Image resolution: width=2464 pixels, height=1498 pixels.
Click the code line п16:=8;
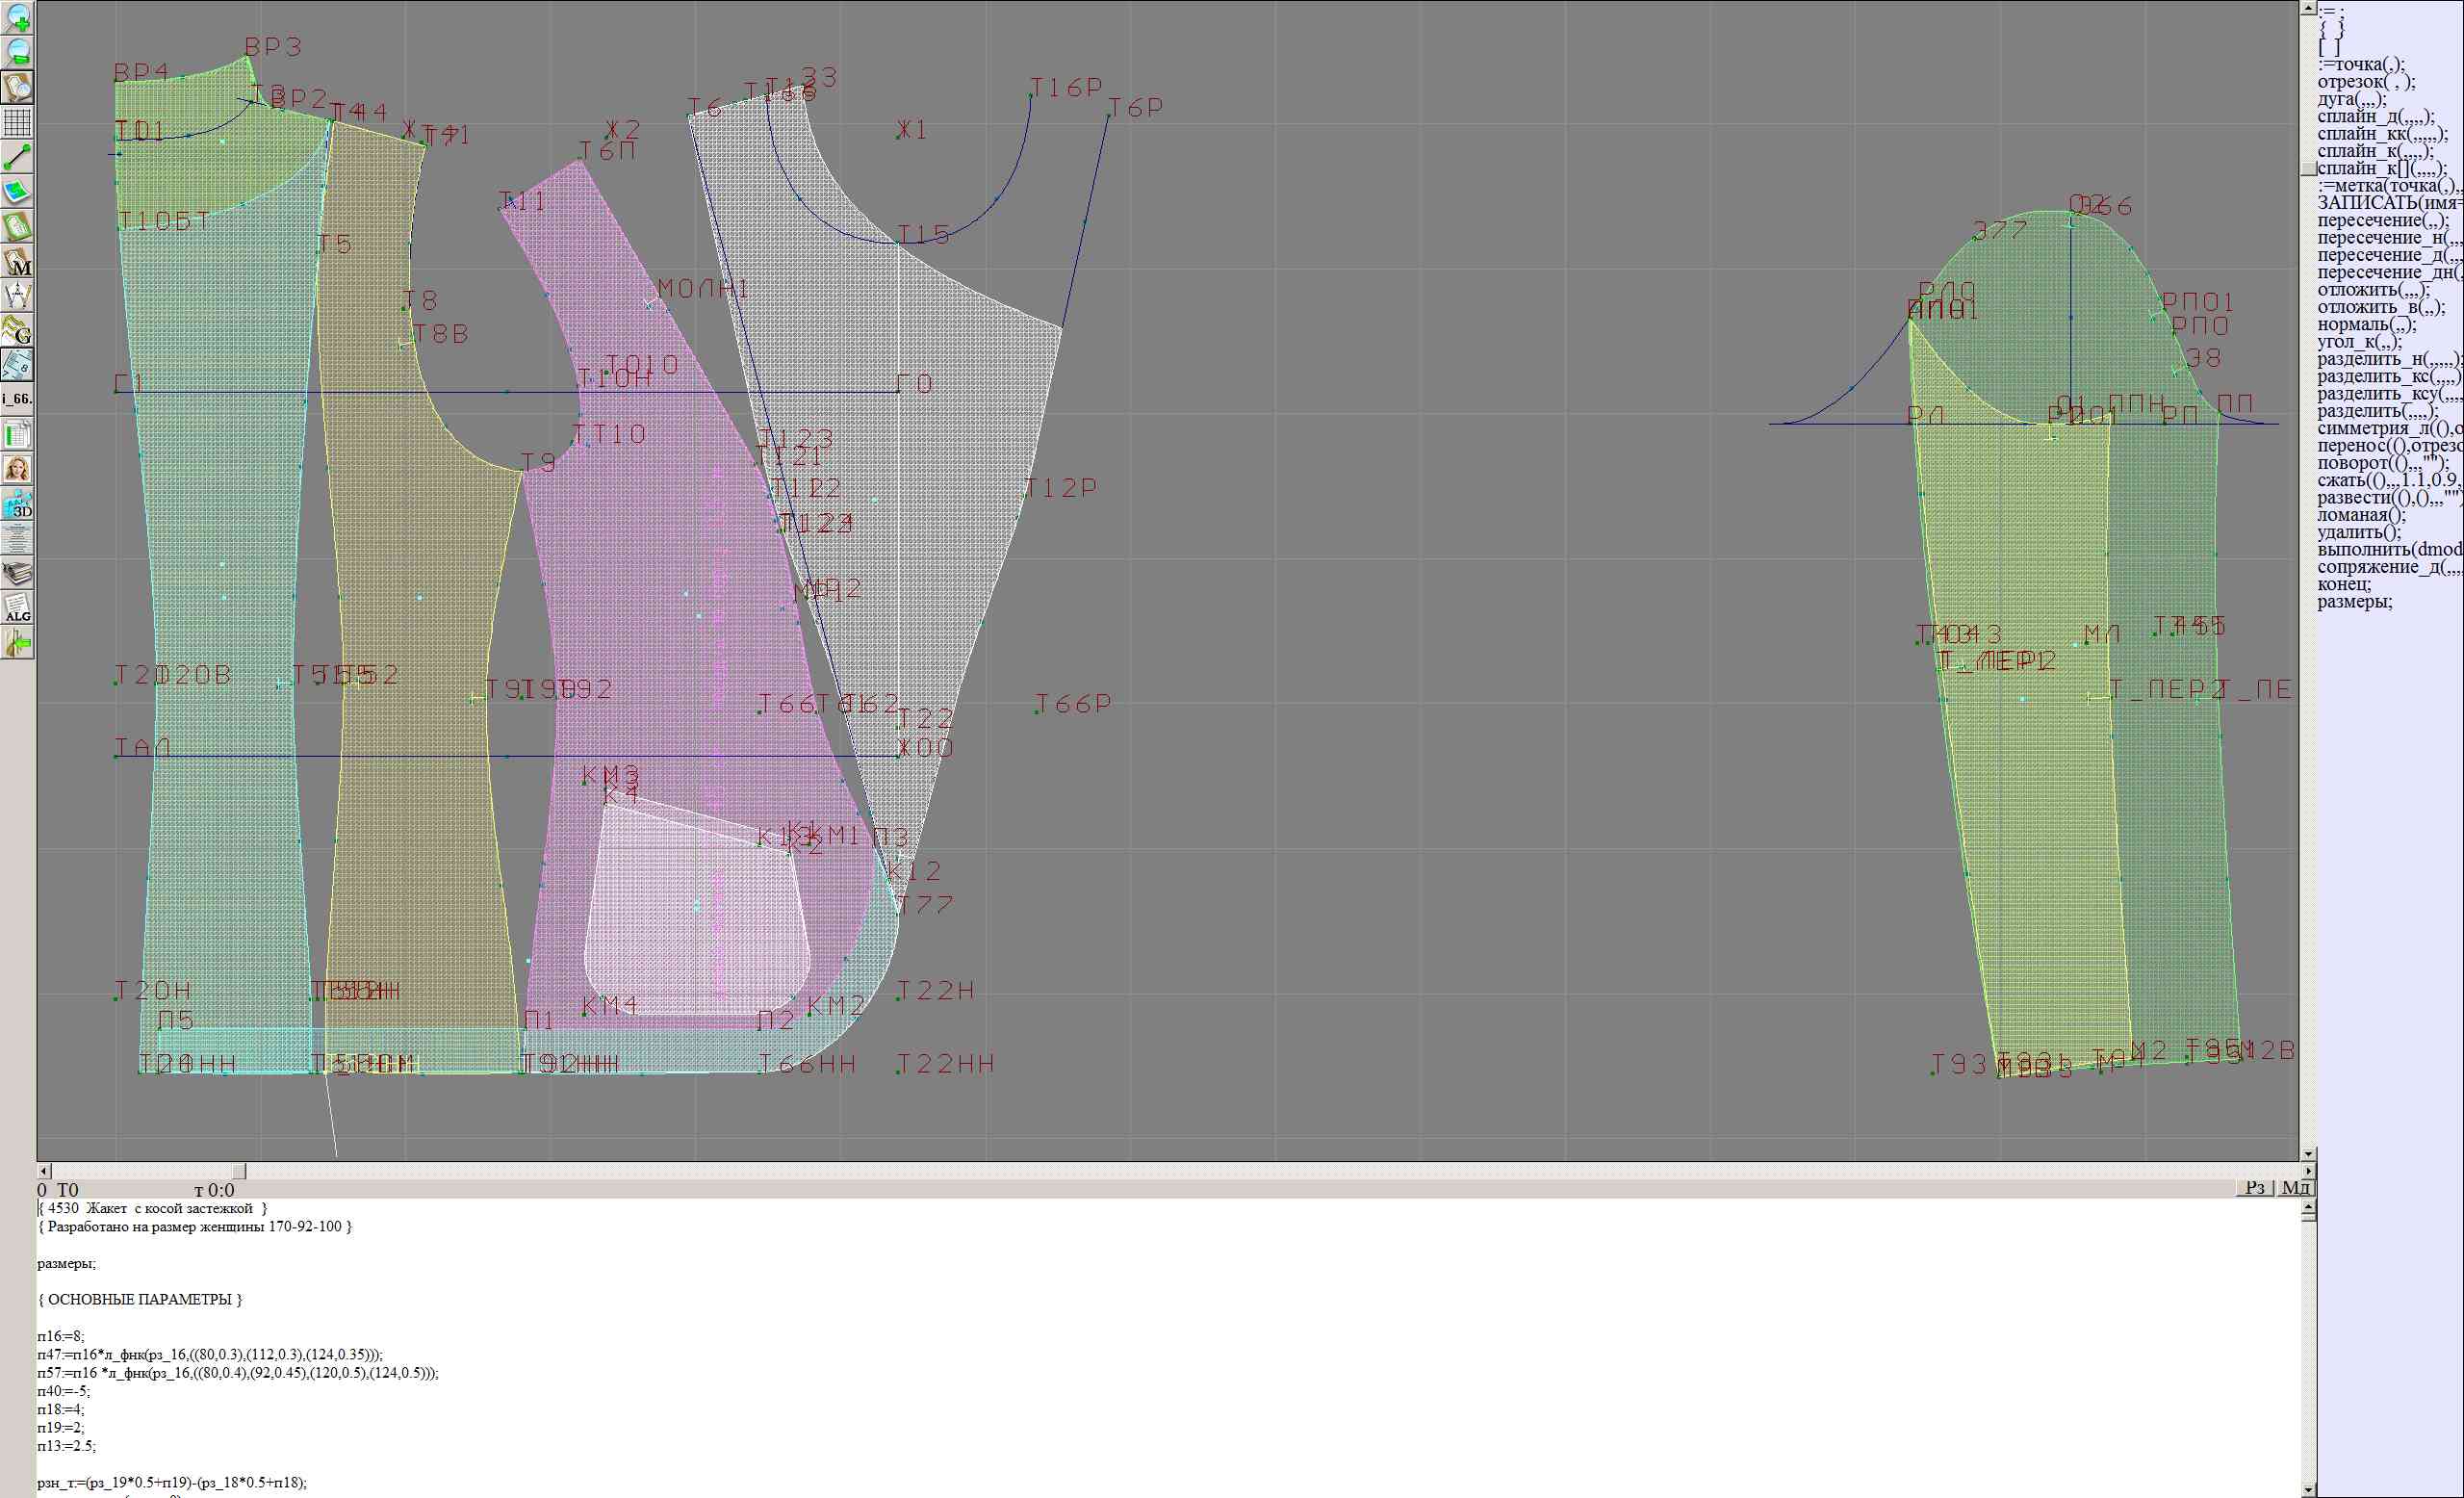tap(61, 1336)
